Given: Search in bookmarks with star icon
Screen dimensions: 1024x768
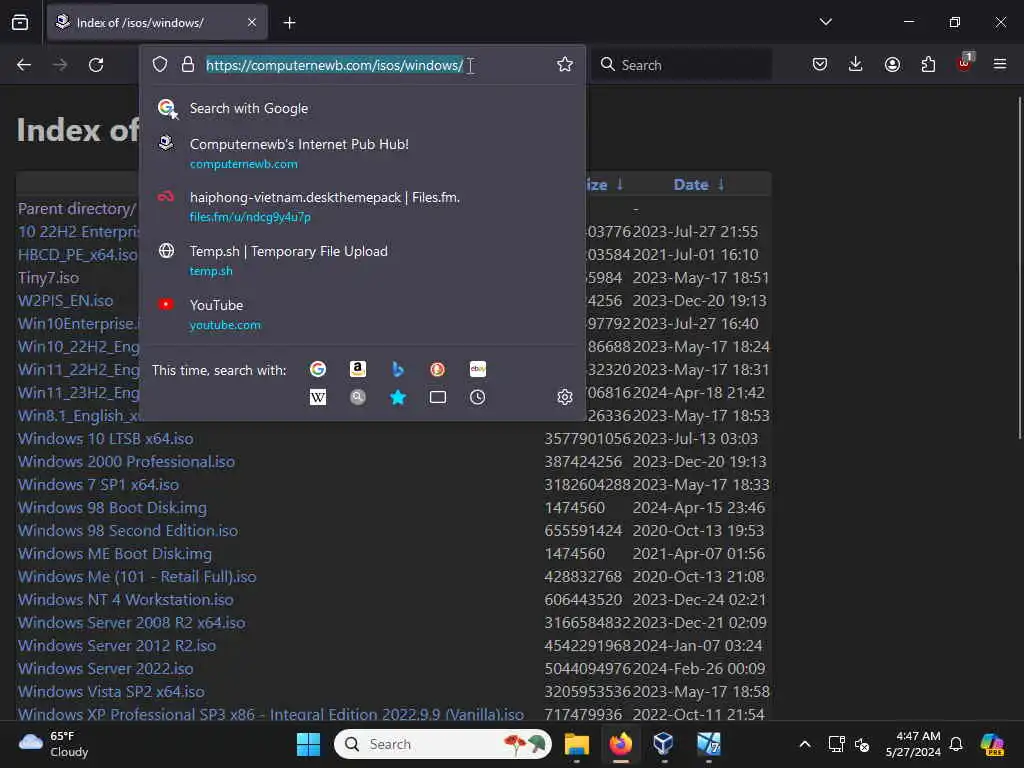Looking at the screenshot, I should 398,397.
